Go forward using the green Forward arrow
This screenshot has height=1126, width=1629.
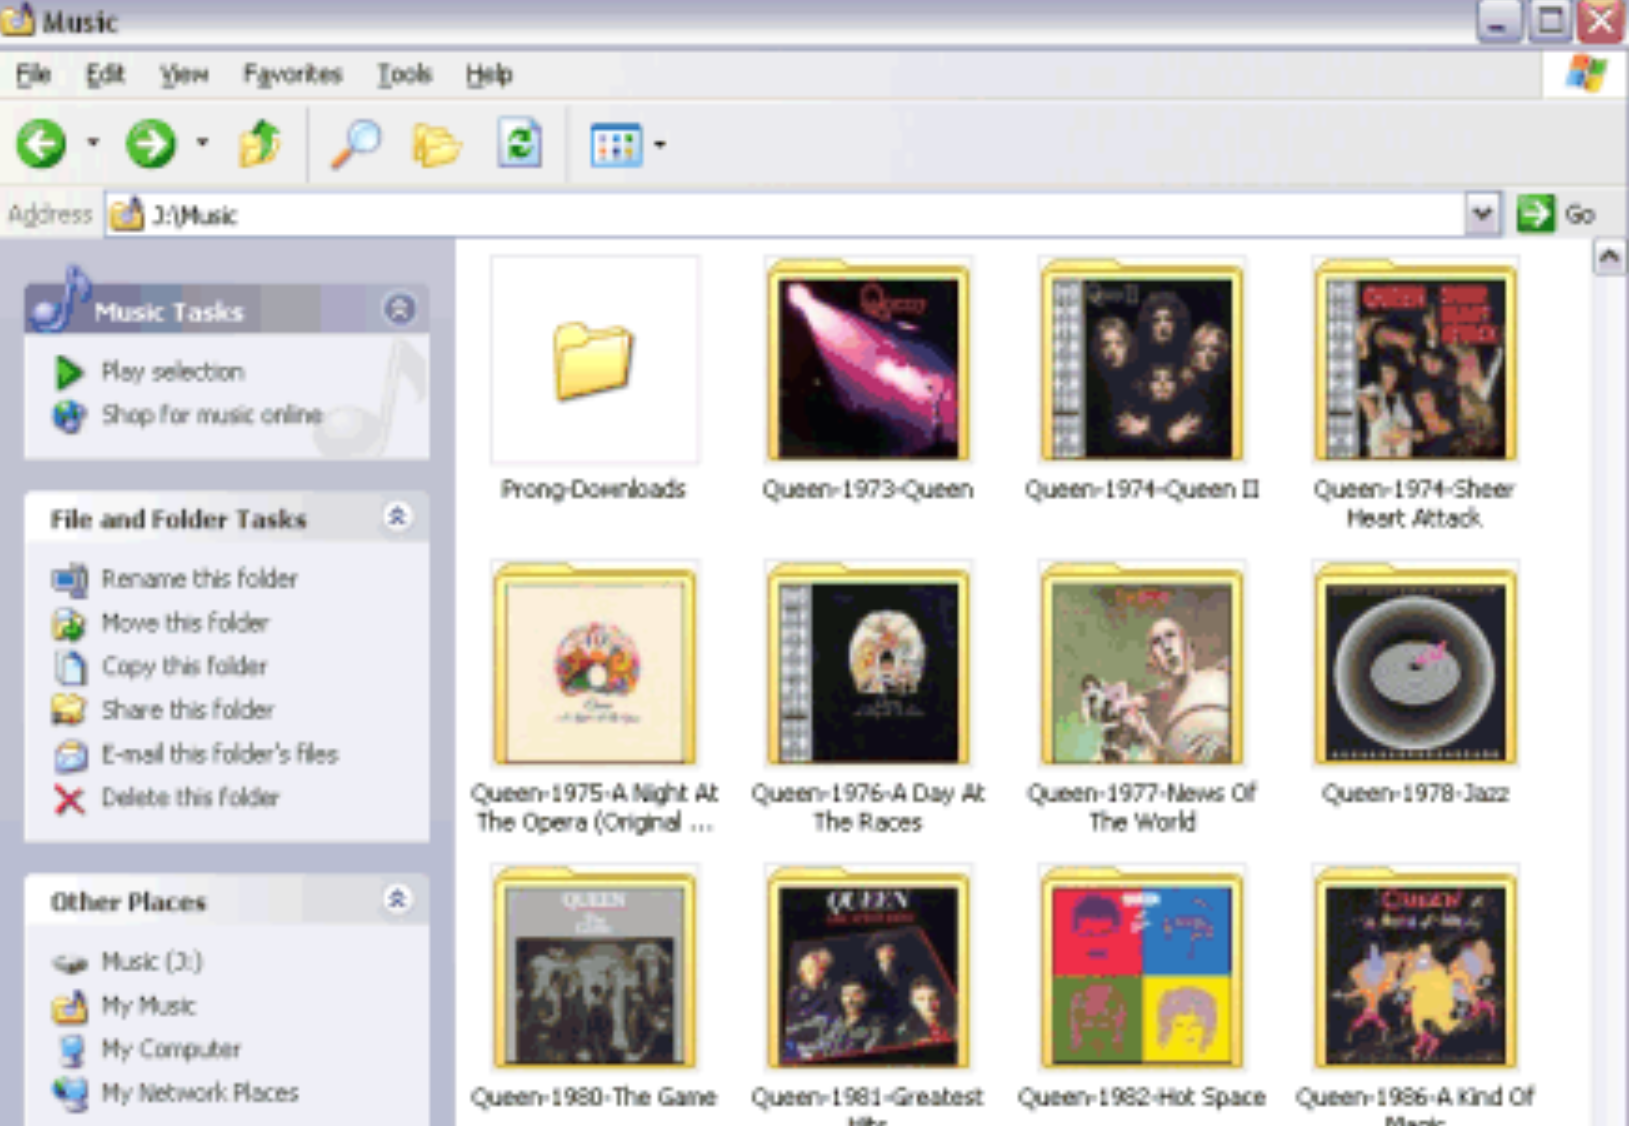click(150, 144)
